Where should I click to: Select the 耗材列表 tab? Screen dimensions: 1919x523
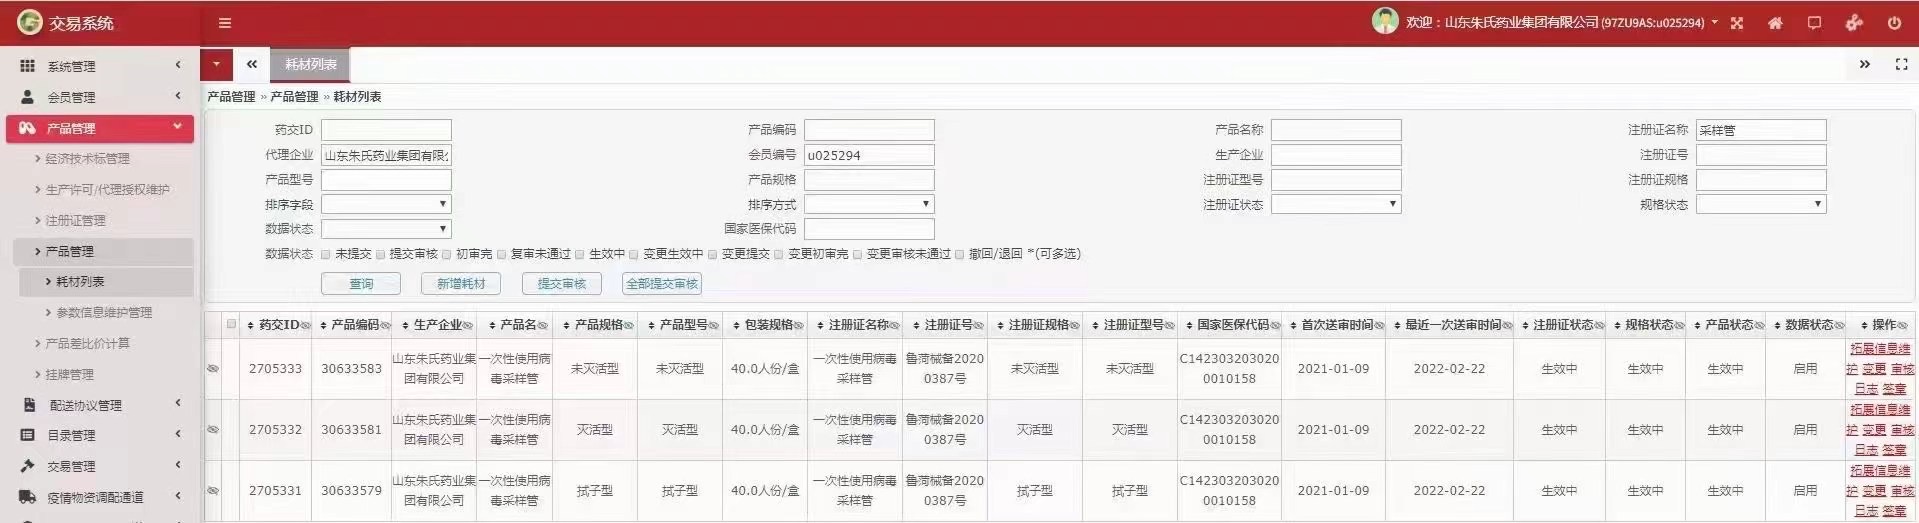(311, 64)
